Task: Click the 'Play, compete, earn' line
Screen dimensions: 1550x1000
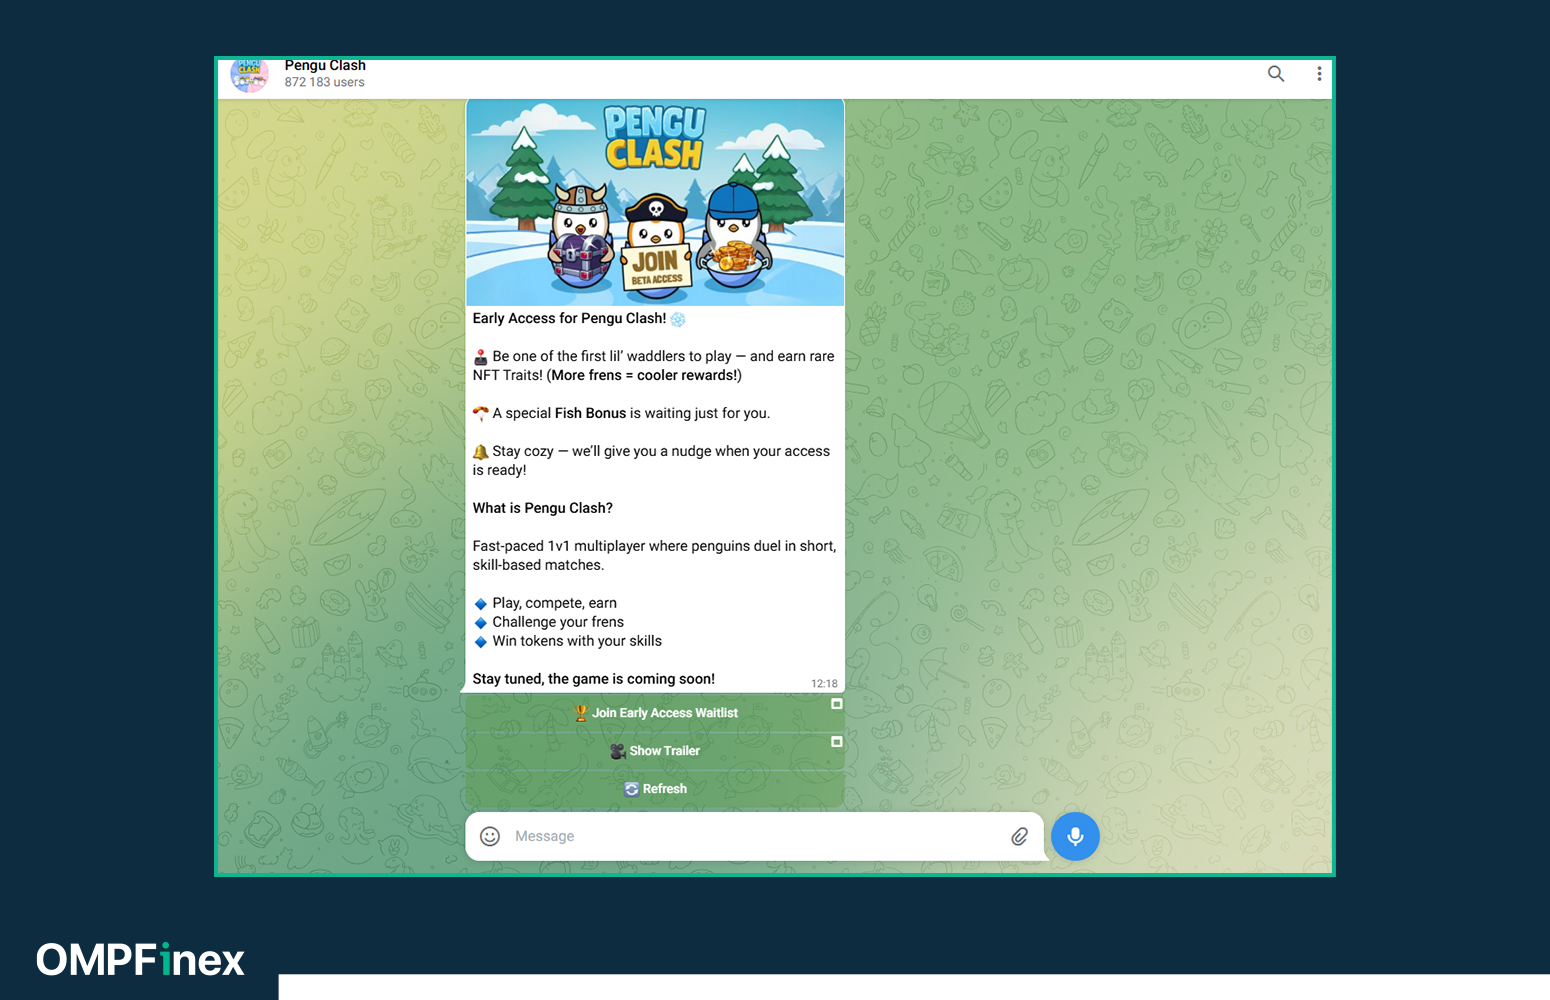Action: click(555, 603)
